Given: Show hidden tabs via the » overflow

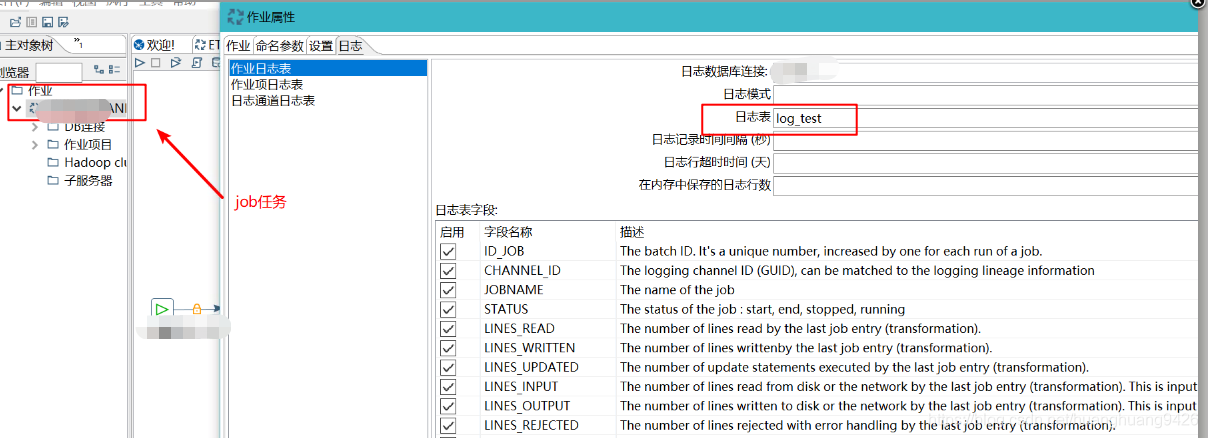Looking at the screenshot, I should [78, 43].
